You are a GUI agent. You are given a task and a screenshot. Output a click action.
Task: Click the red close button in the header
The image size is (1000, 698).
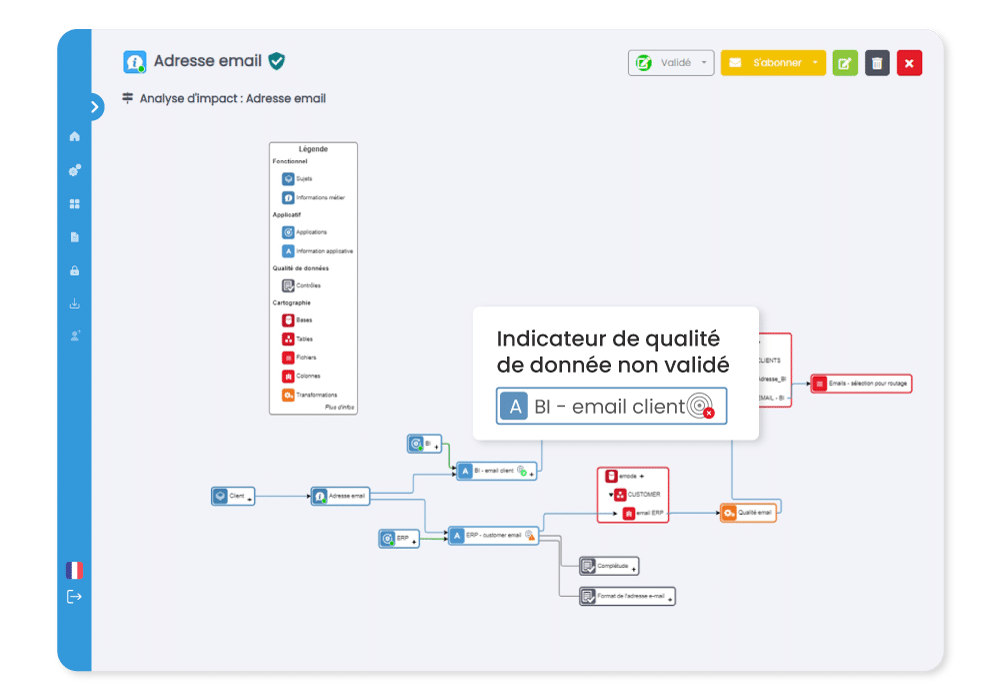point(909,63)
